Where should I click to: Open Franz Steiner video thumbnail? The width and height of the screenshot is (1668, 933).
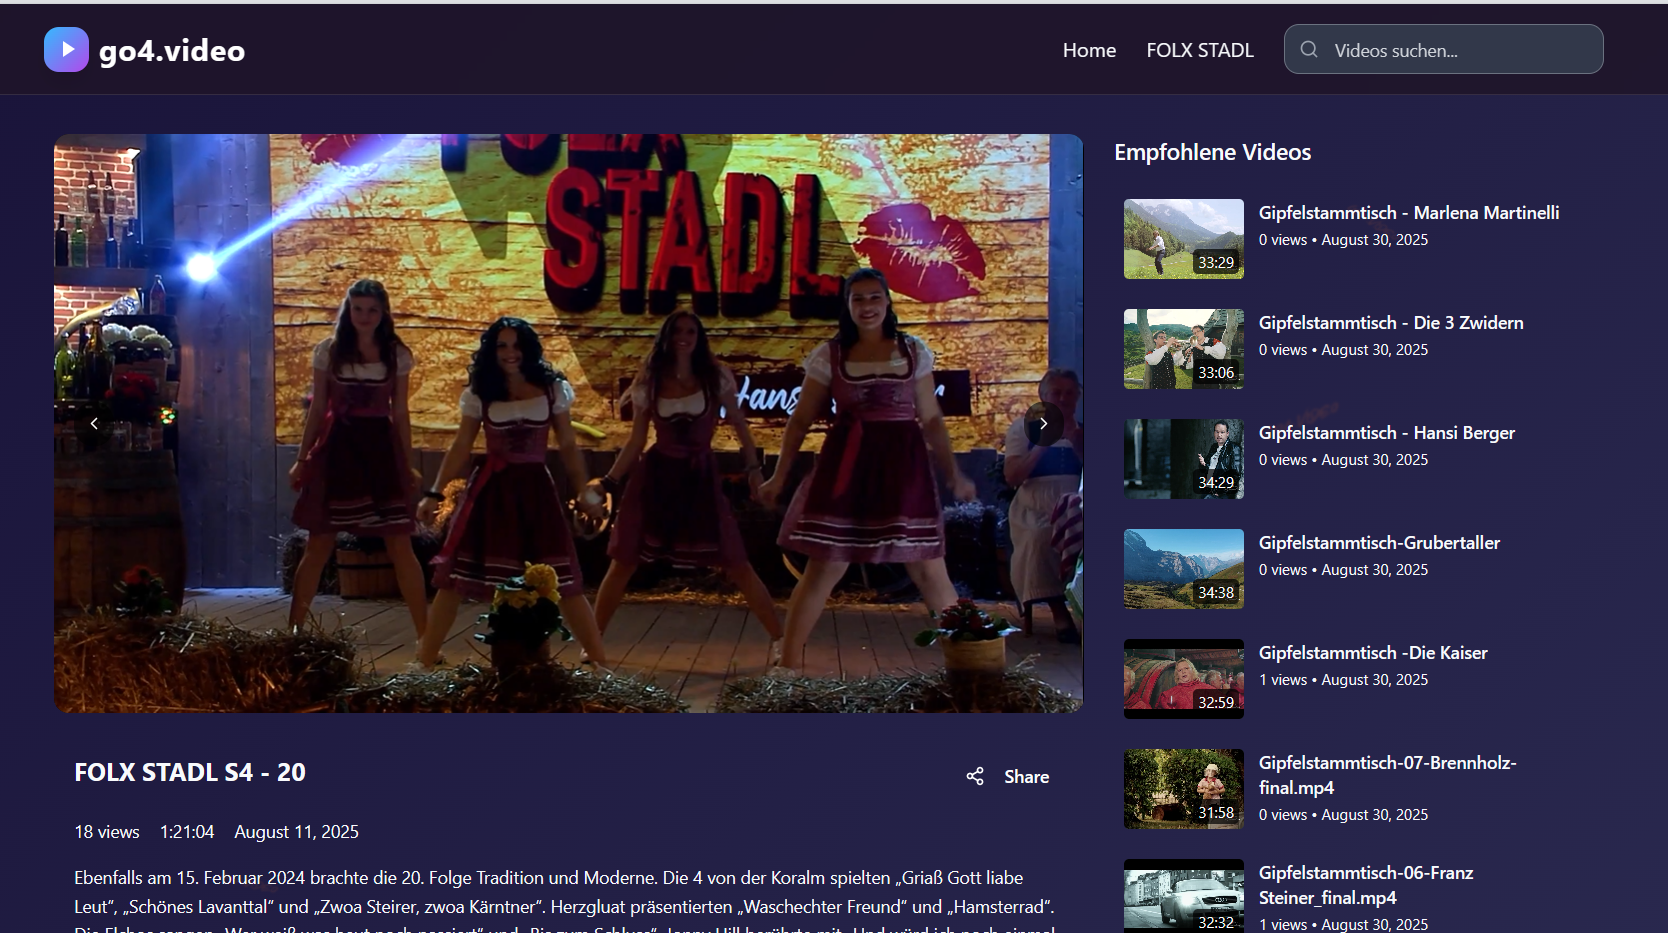click(x=1184, y=896)
